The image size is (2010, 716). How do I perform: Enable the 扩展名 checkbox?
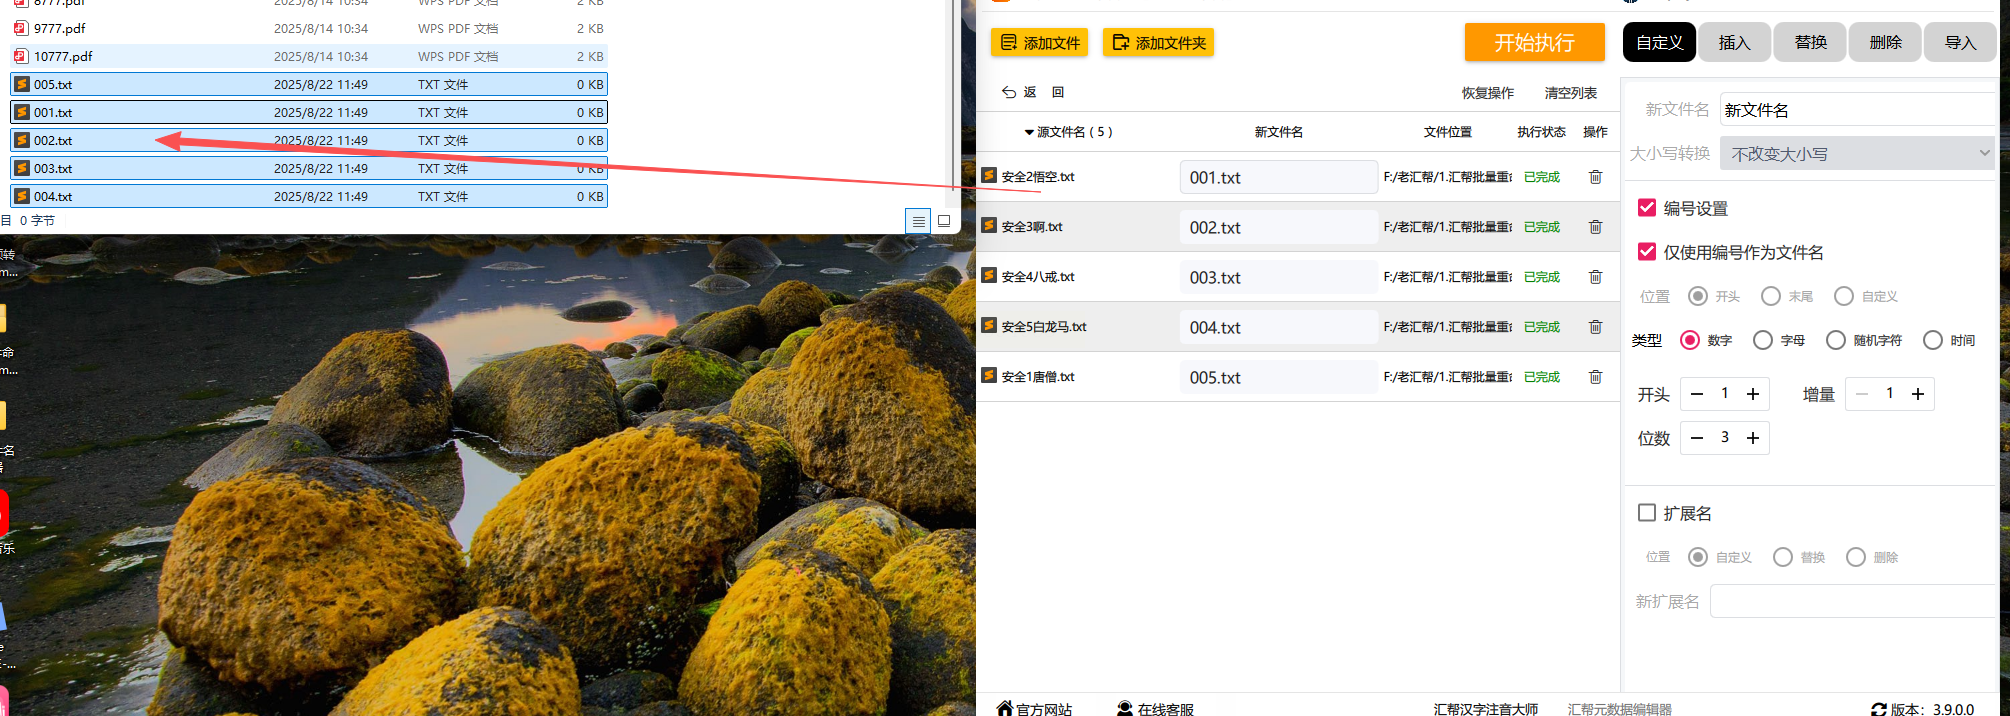(x=1647, y=512)
